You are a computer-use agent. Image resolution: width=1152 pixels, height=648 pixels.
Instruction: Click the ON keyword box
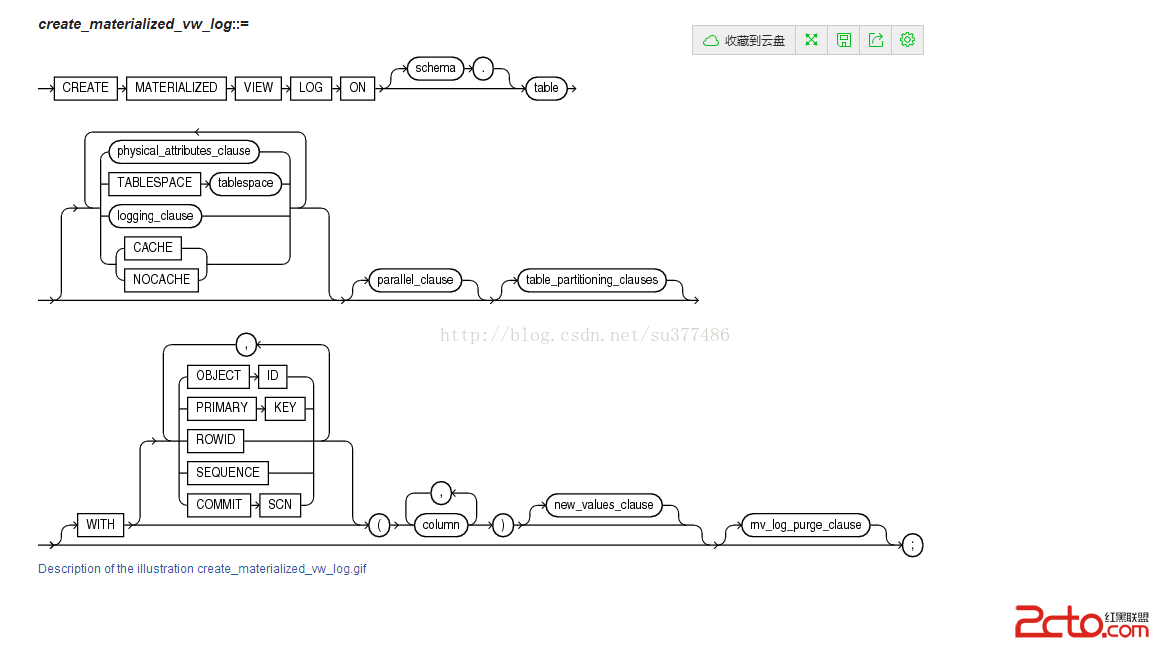(x=358, y=88)
